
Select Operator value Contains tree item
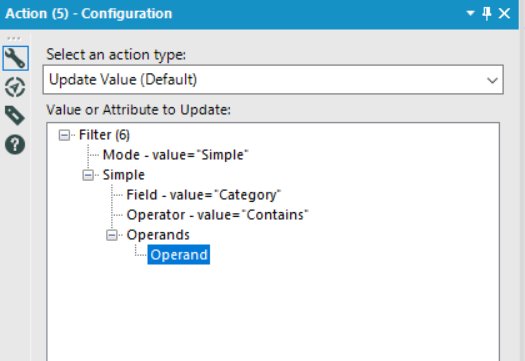217,215
